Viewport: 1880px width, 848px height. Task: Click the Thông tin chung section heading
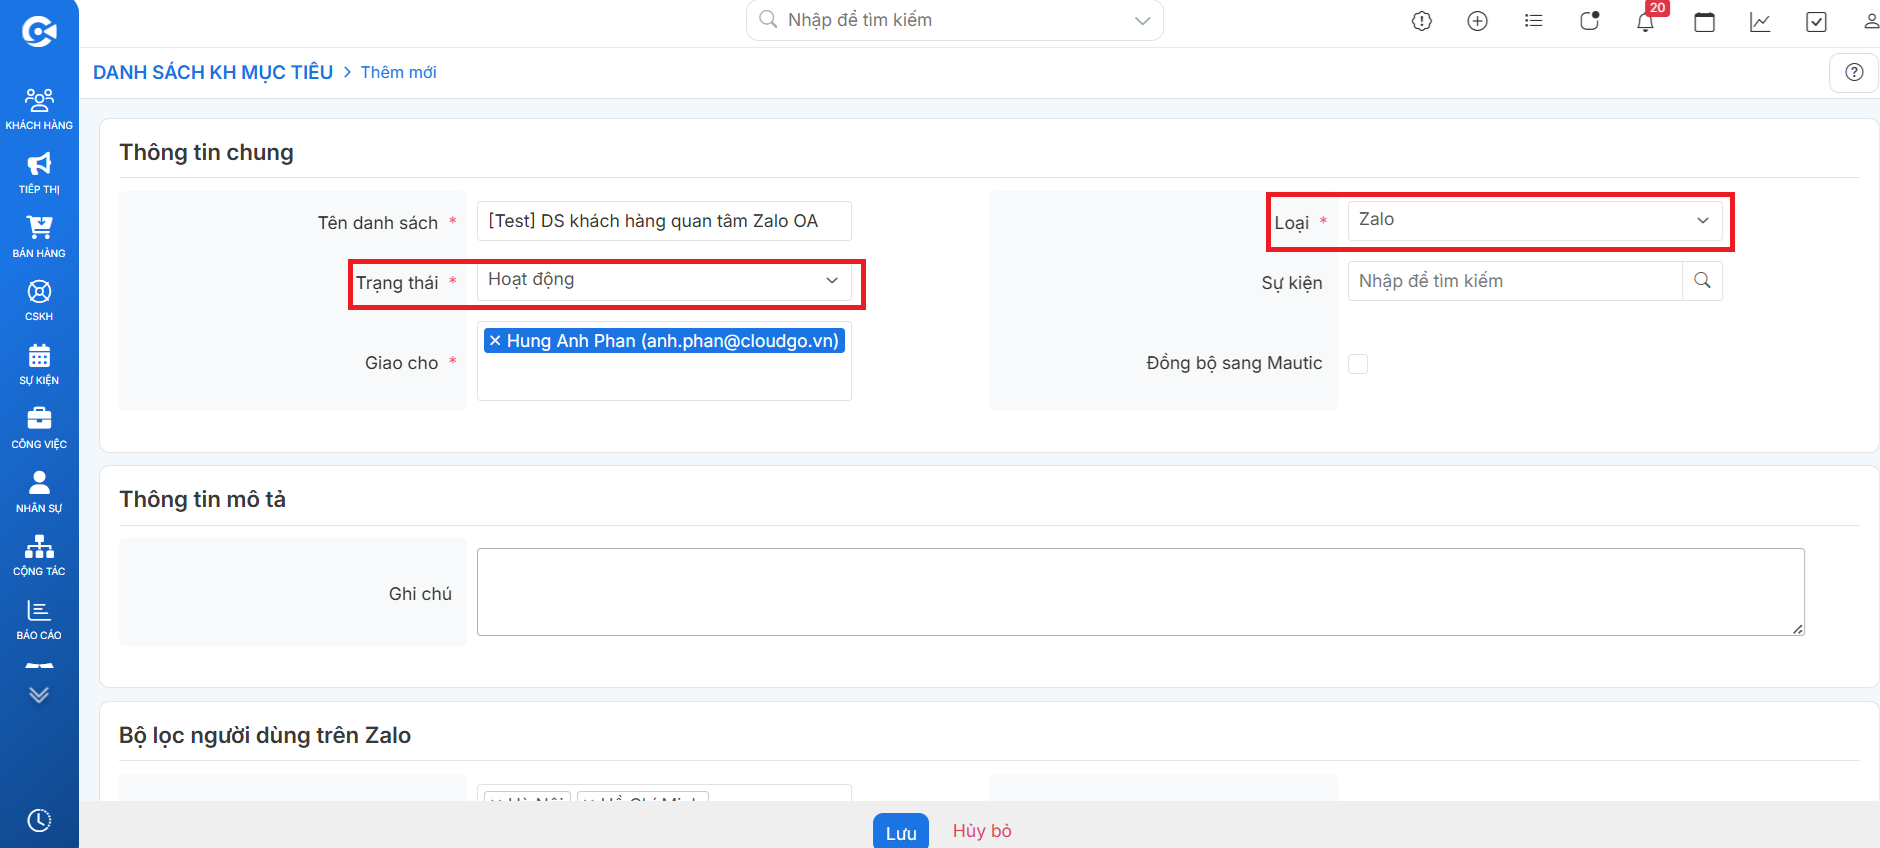pos(206,152)
